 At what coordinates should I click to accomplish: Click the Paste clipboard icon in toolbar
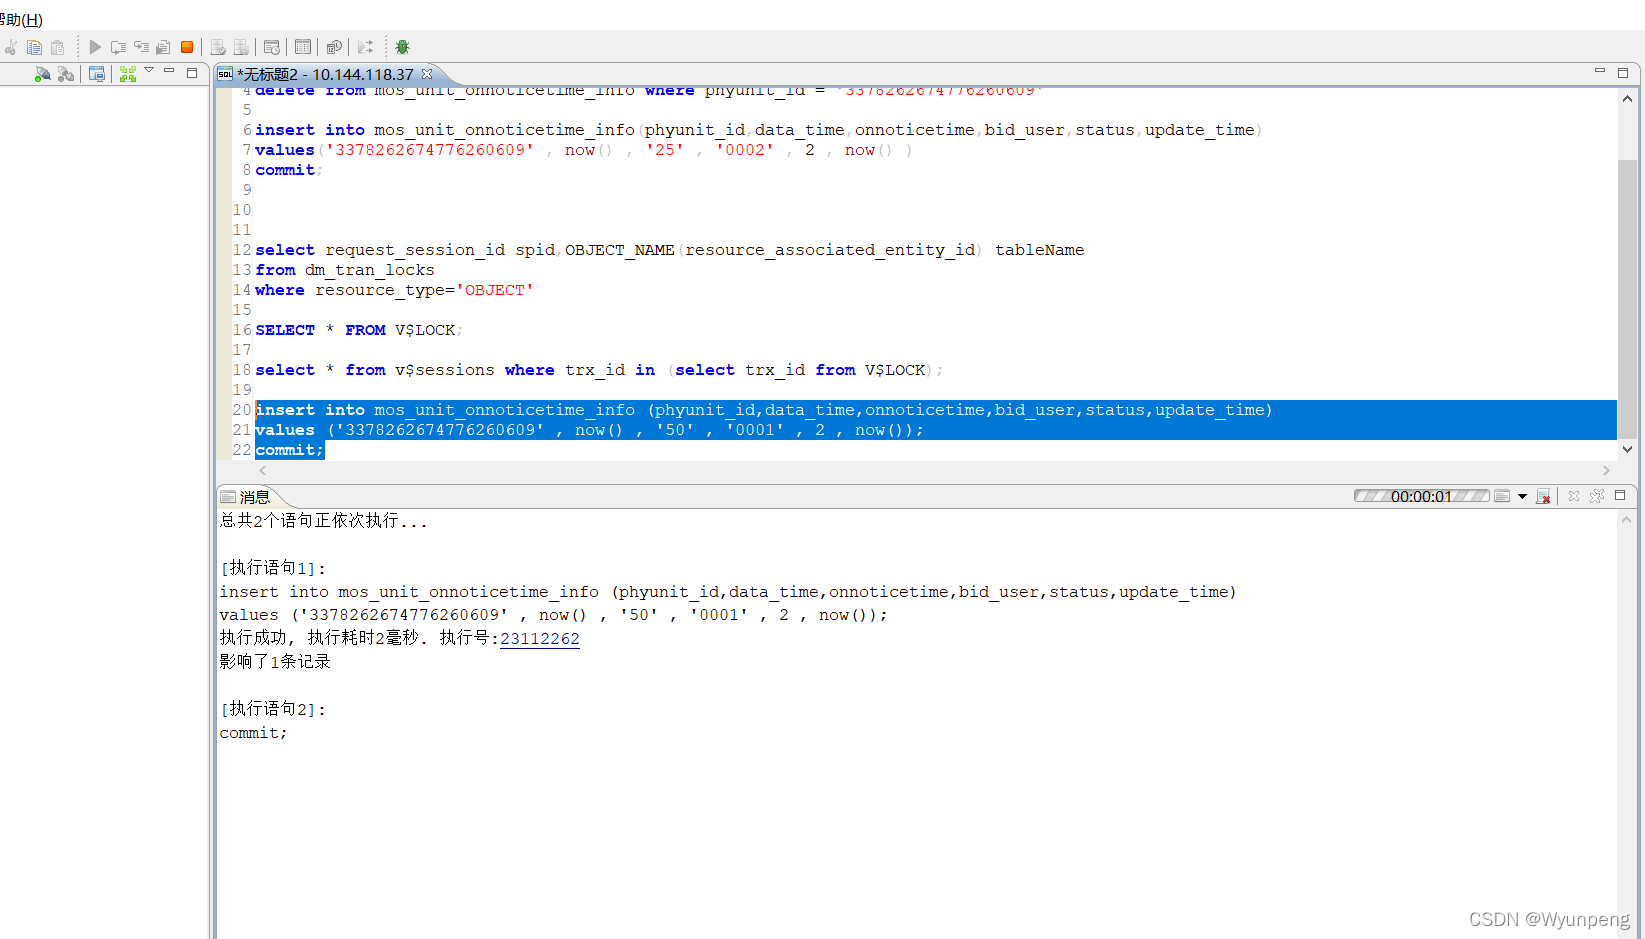tap(57, 47)
